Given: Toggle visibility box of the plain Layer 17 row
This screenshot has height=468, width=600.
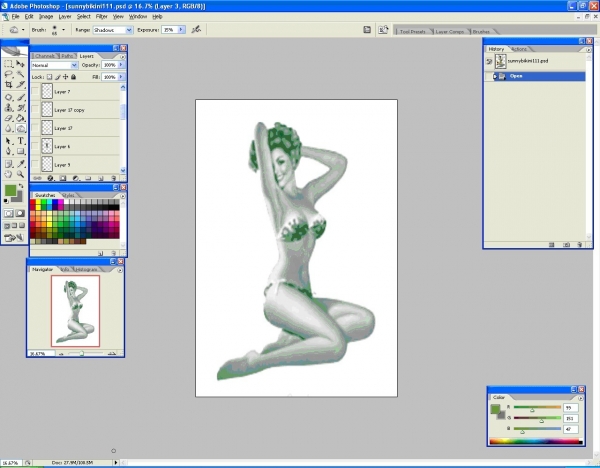Looking at the screenshot, I should pyautogui.click(x=35, y=128).
